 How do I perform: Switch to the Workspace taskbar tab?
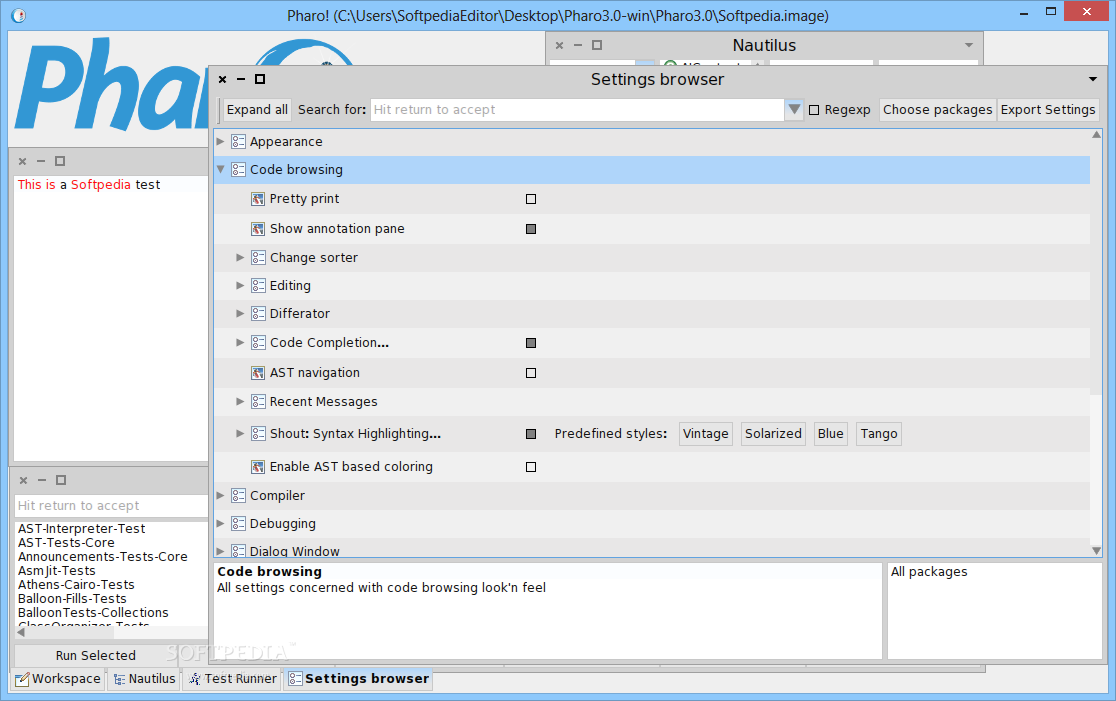pos(58,679)
